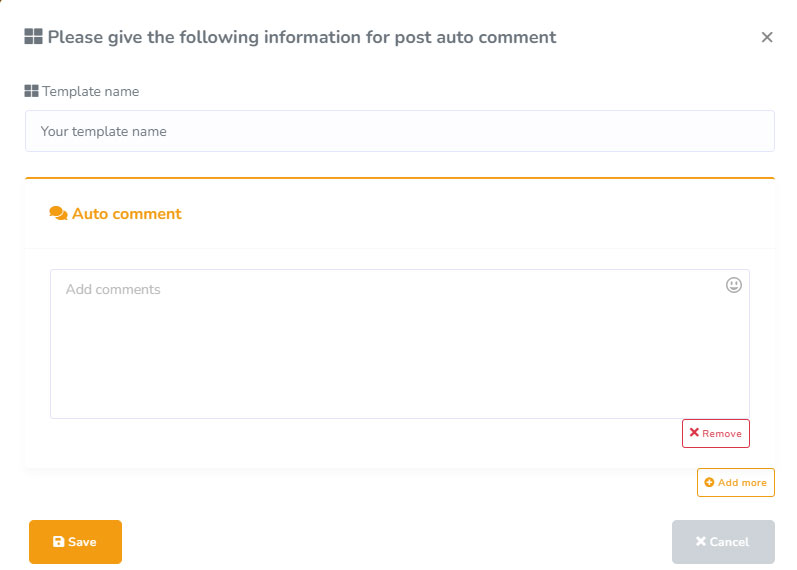Screen dimensions: 797x570
Task: Close the post auto comment dialog
Action: (767, 37)
